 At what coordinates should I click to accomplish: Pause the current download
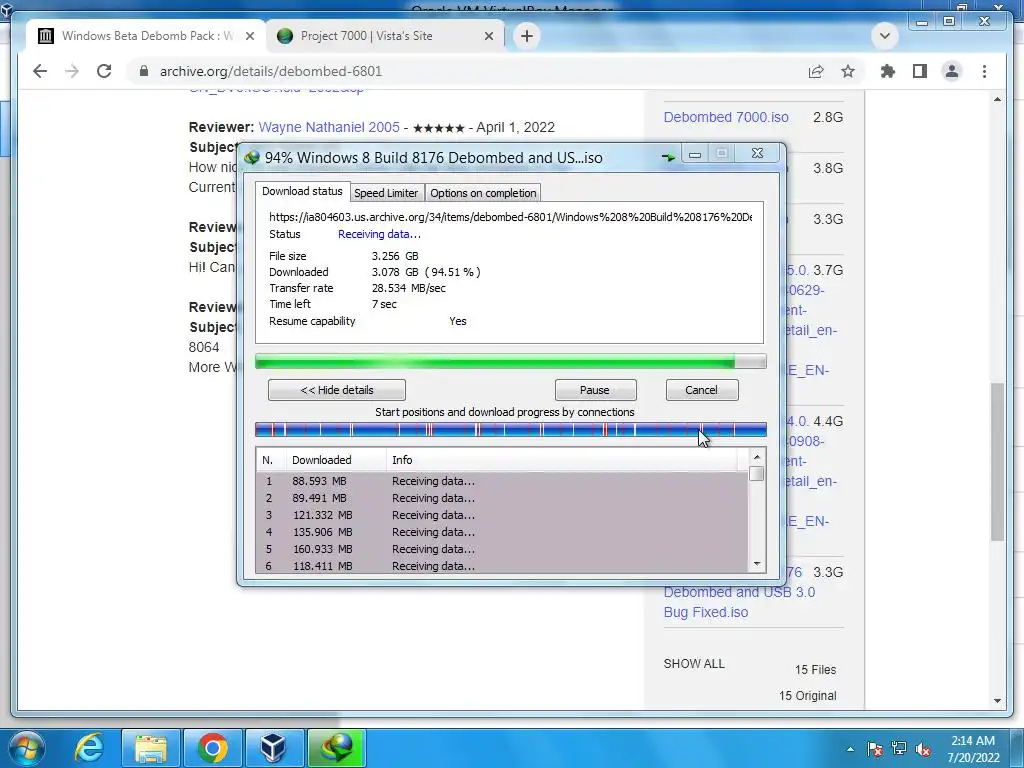tap(595, 390)
